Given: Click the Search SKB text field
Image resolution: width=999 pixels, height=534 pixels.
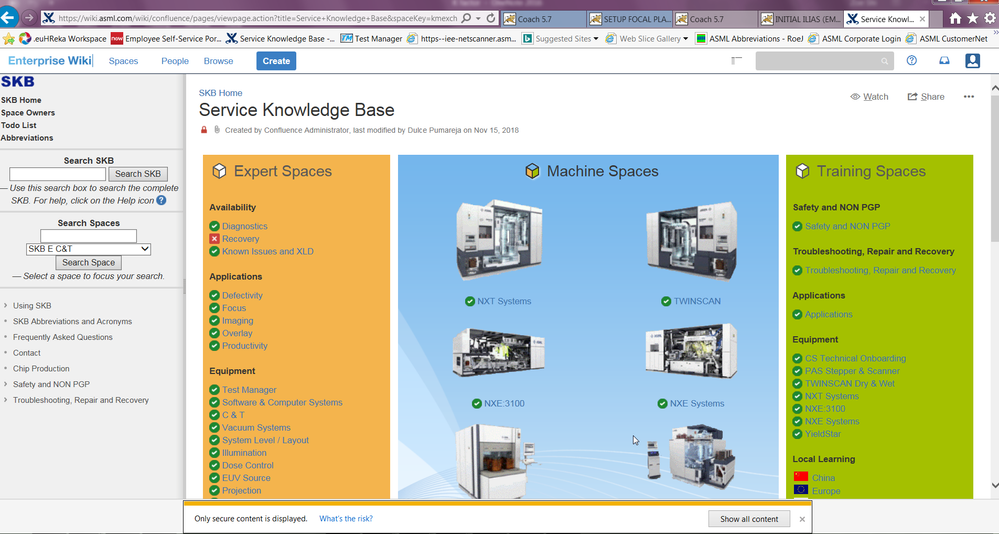Looking at the screenshot, I should click(57, 174).
